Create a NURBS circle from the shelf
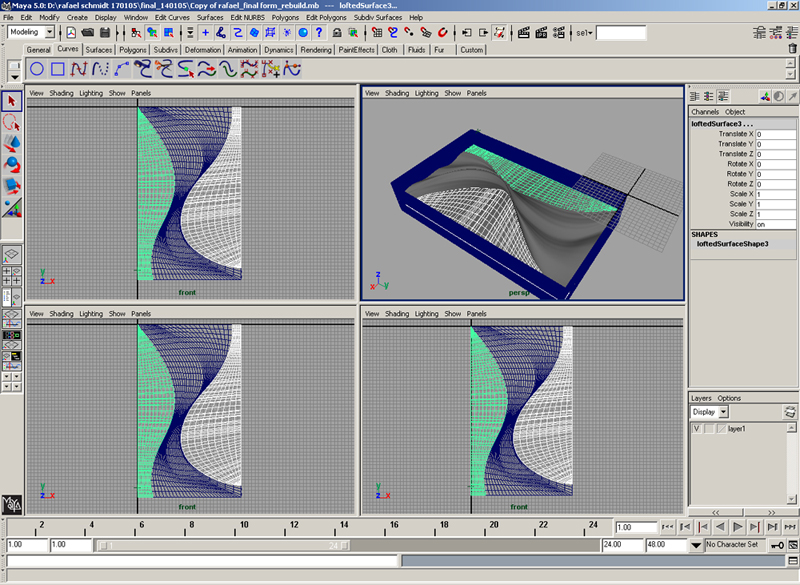800x585 pixels. coord(37,69)
